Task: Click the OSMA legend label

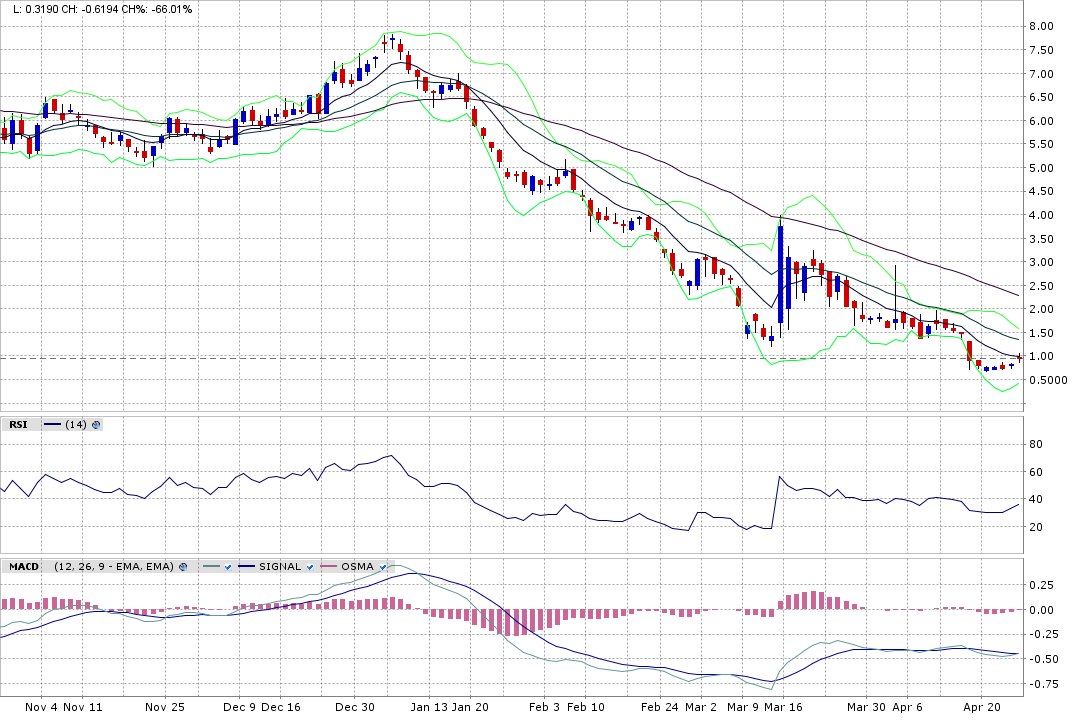Action: coord(358,567)
